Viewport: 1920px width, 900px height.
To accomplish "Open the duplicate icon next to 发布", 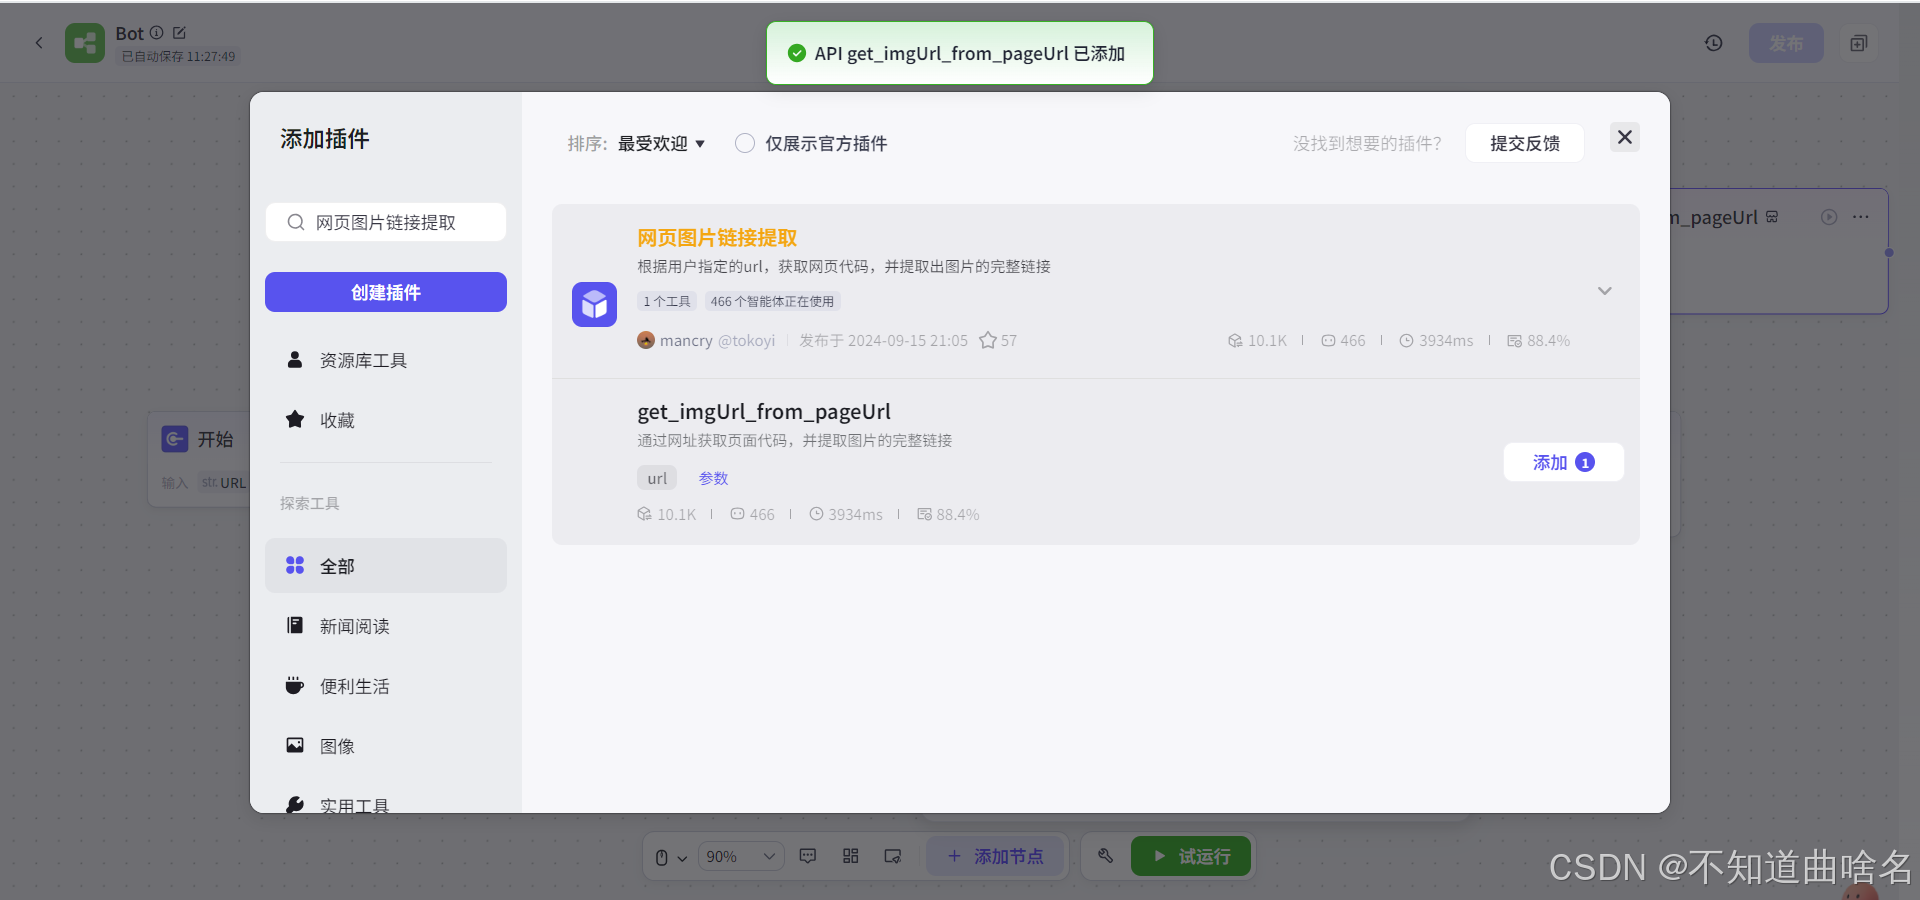I will pyautogui.click(x=1859, y=43).
